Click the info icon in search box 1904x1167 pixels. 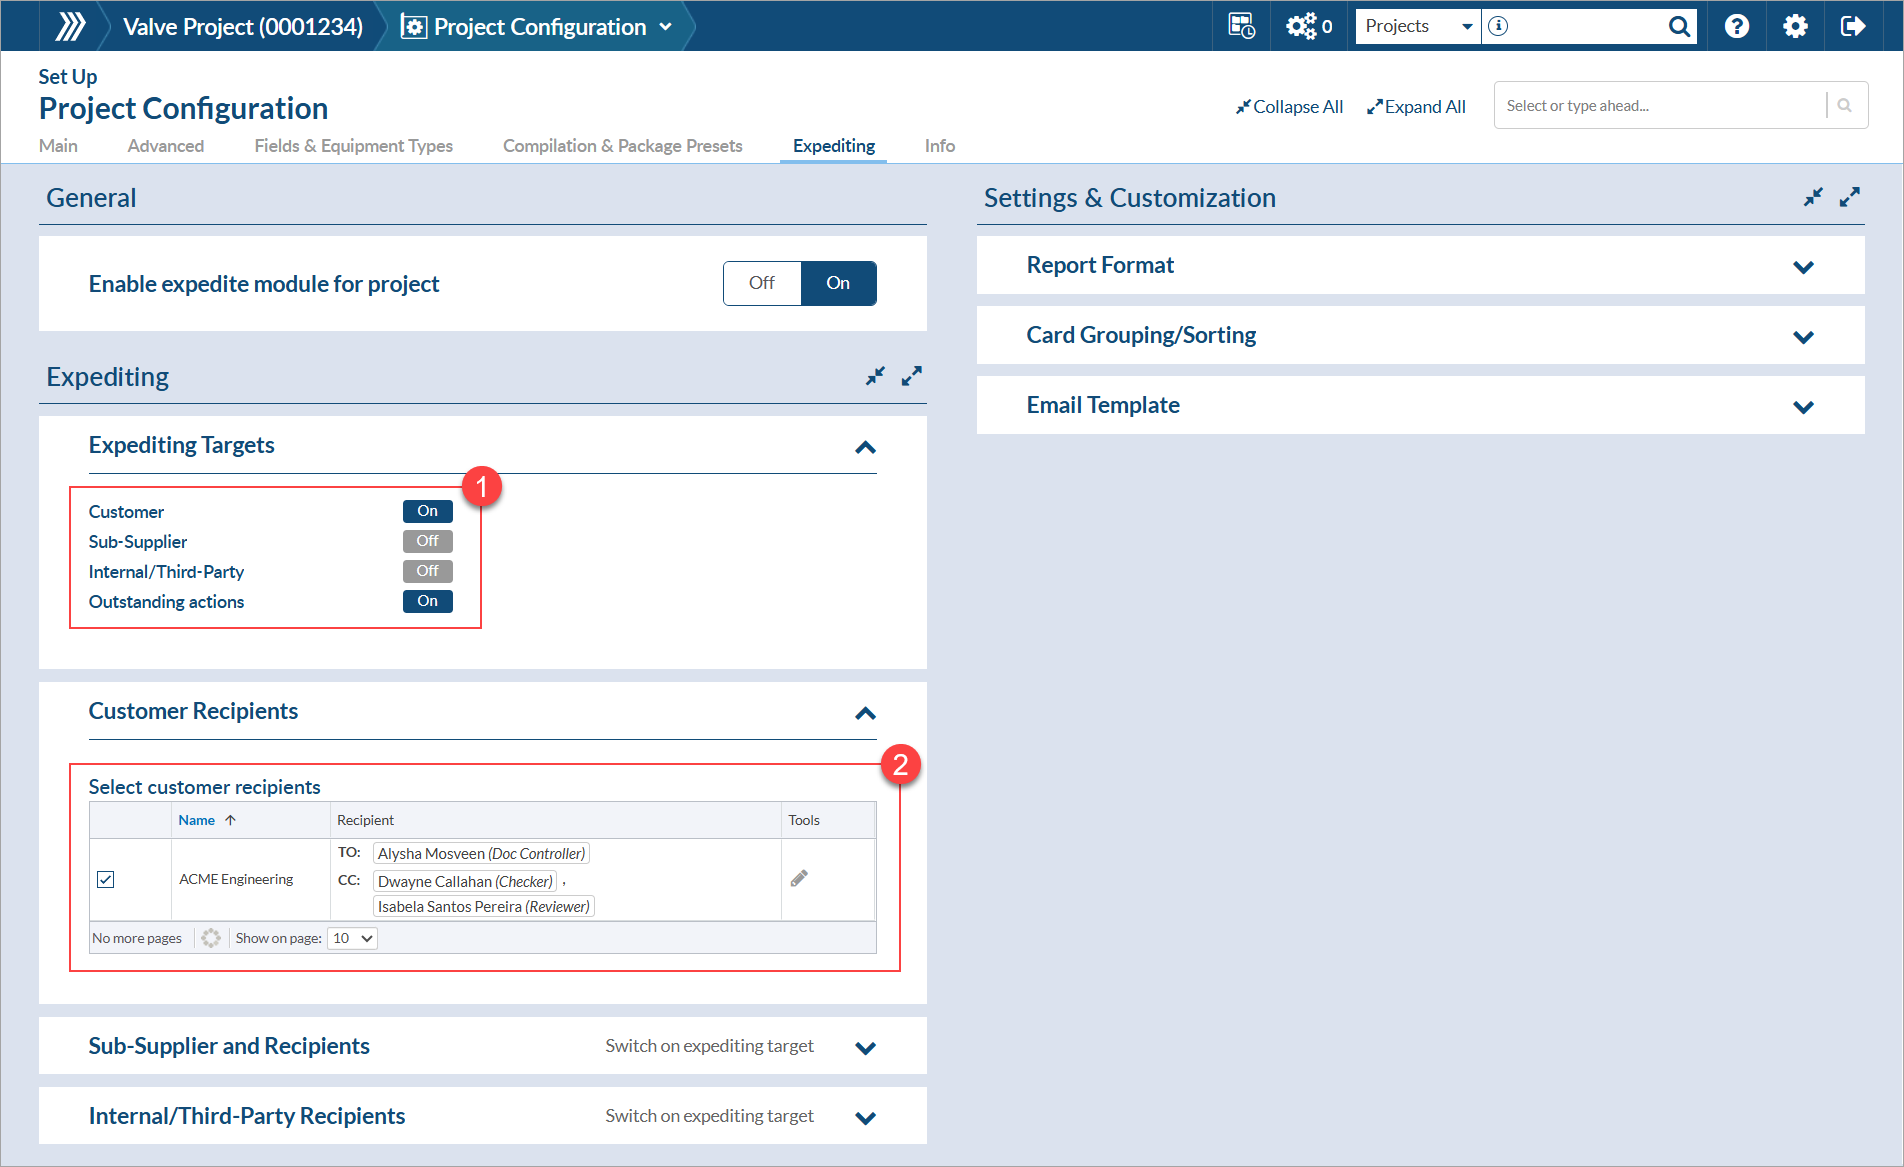coord(1498,26)
